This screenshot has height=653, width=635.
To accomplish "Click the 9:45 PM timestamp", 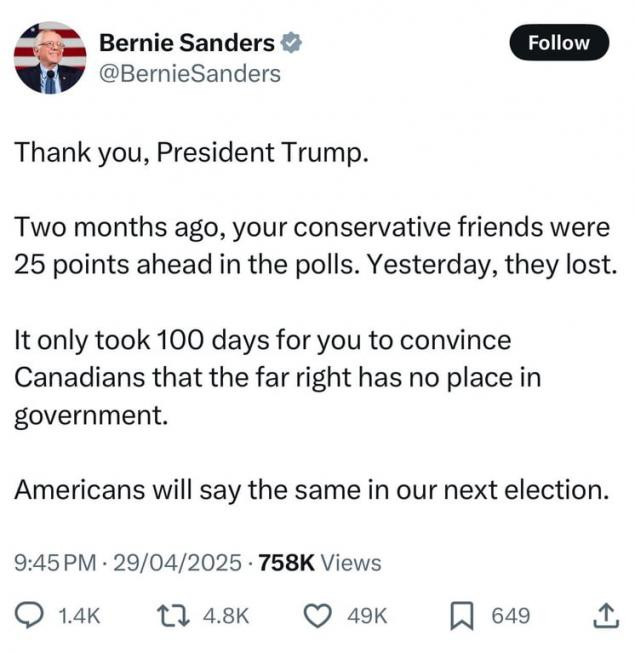I will tap(55, 563).
